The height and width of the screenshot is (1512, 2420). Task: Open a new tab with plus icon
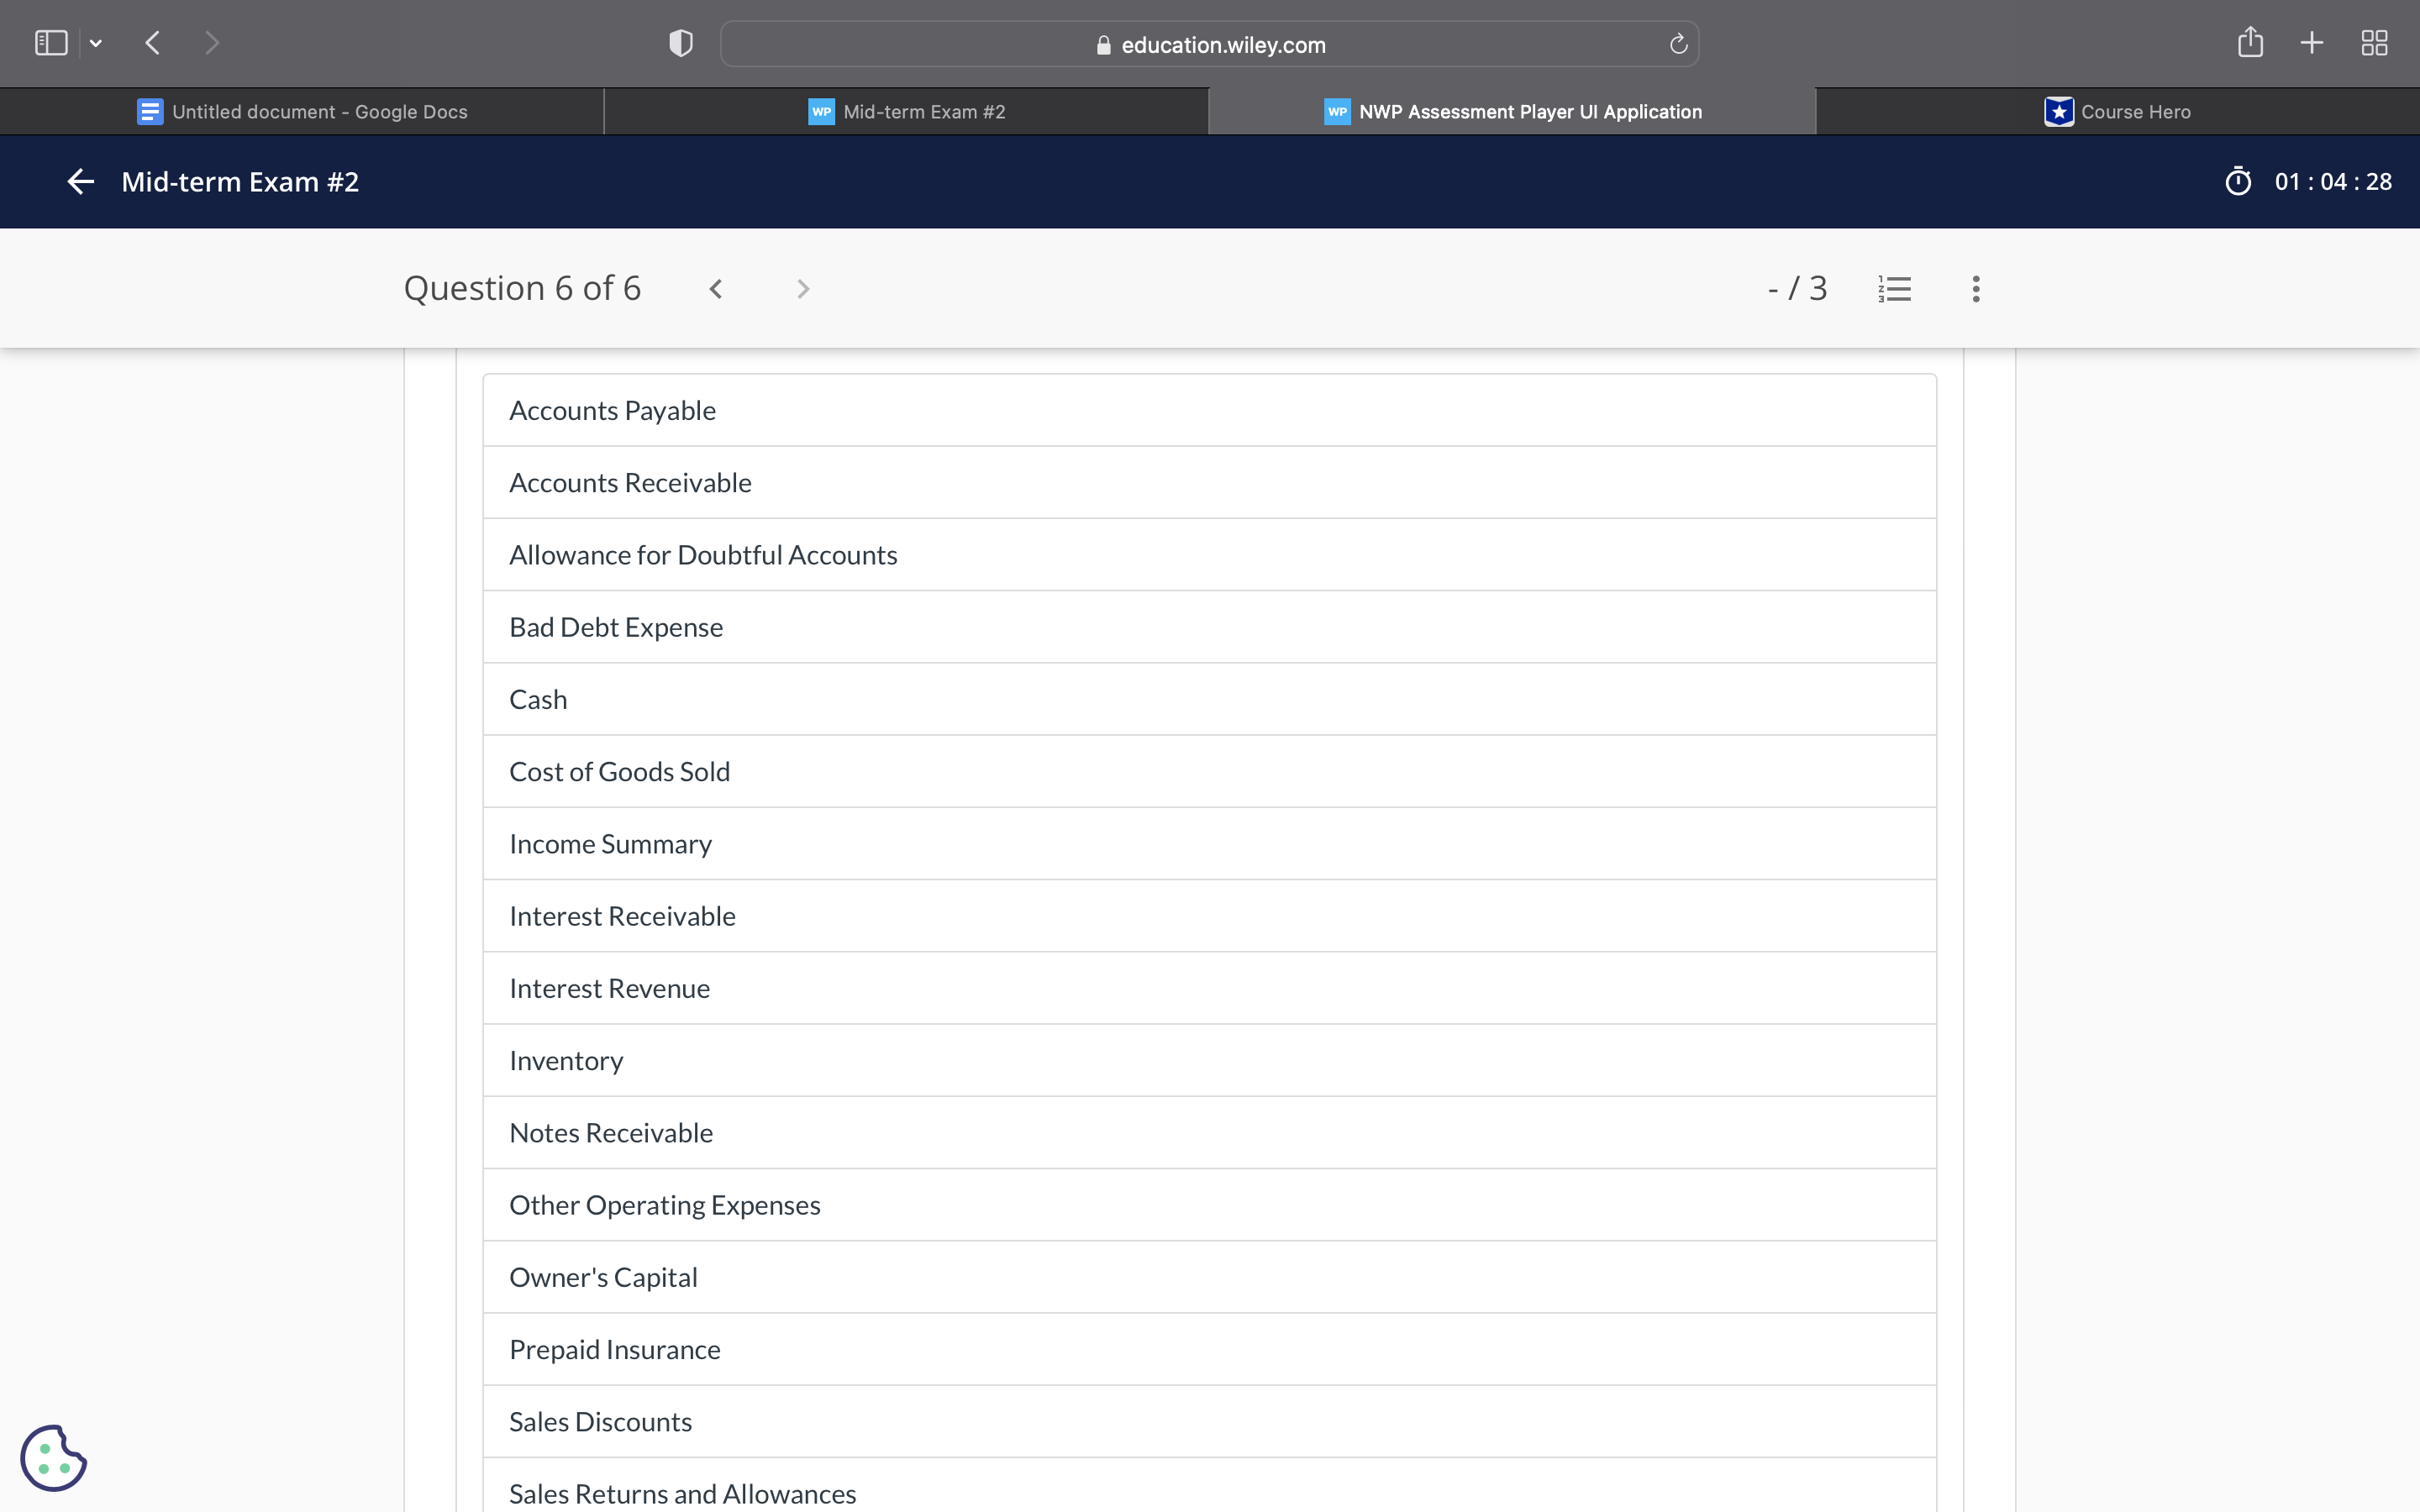pos(2311,43)
